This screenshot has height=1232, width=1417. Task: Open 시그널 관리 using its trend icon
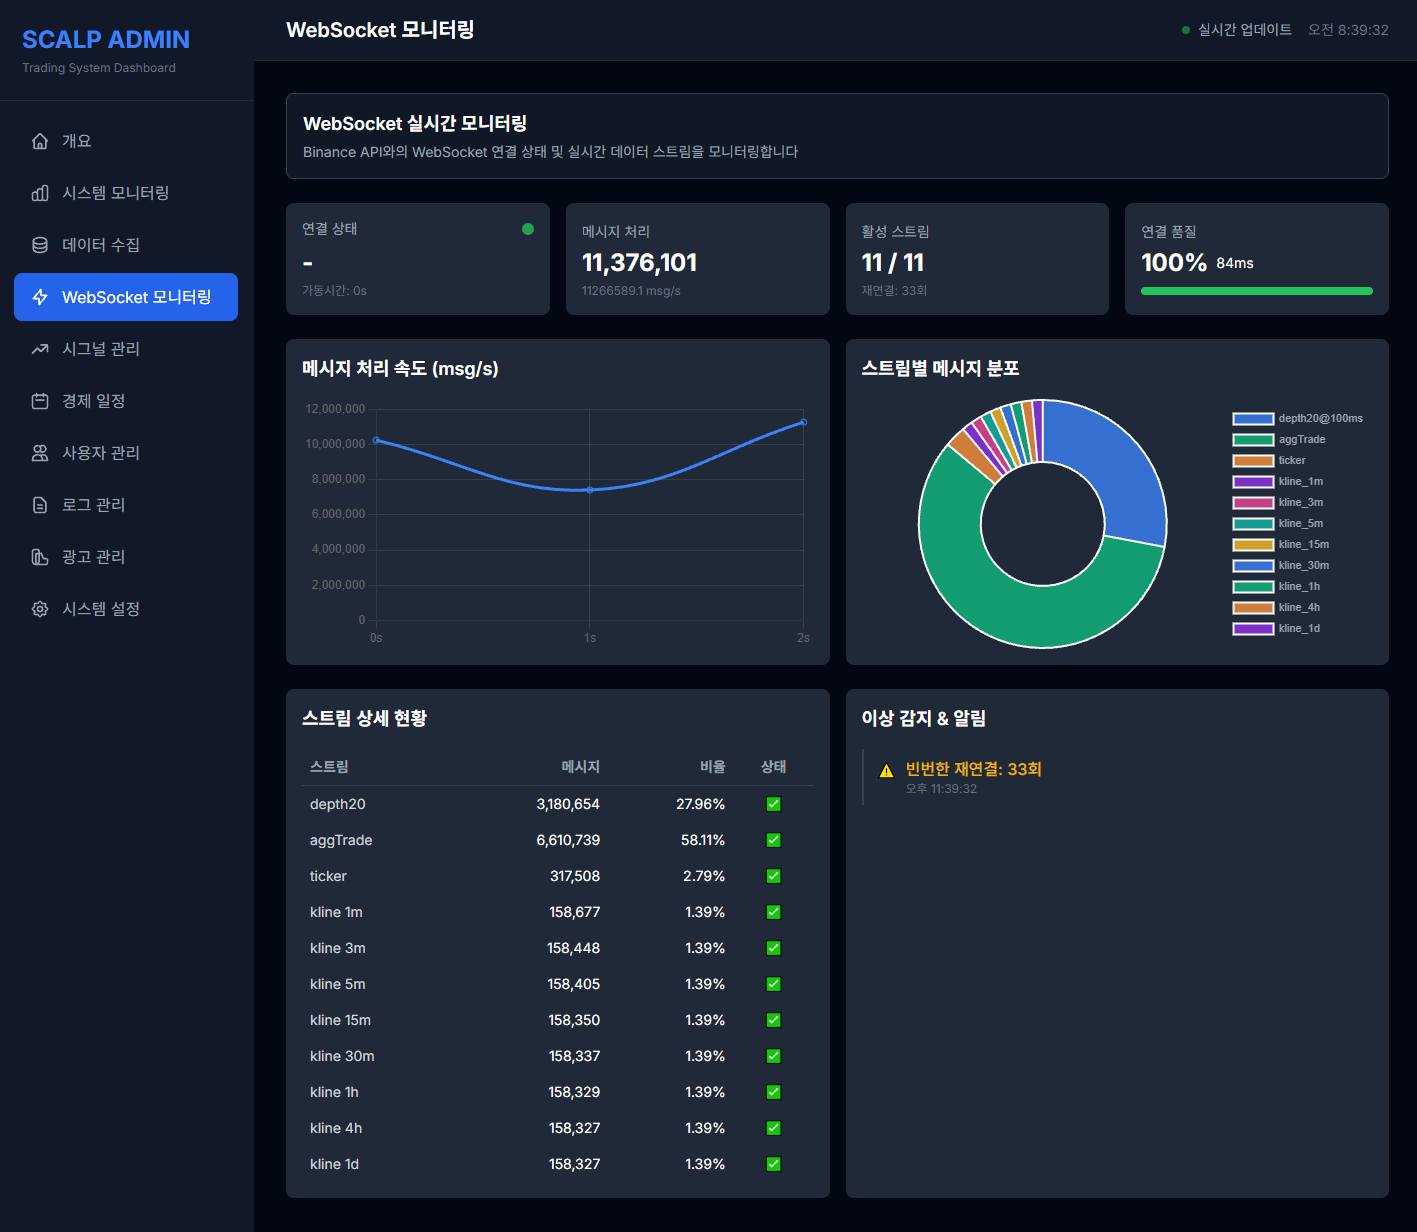39,349
